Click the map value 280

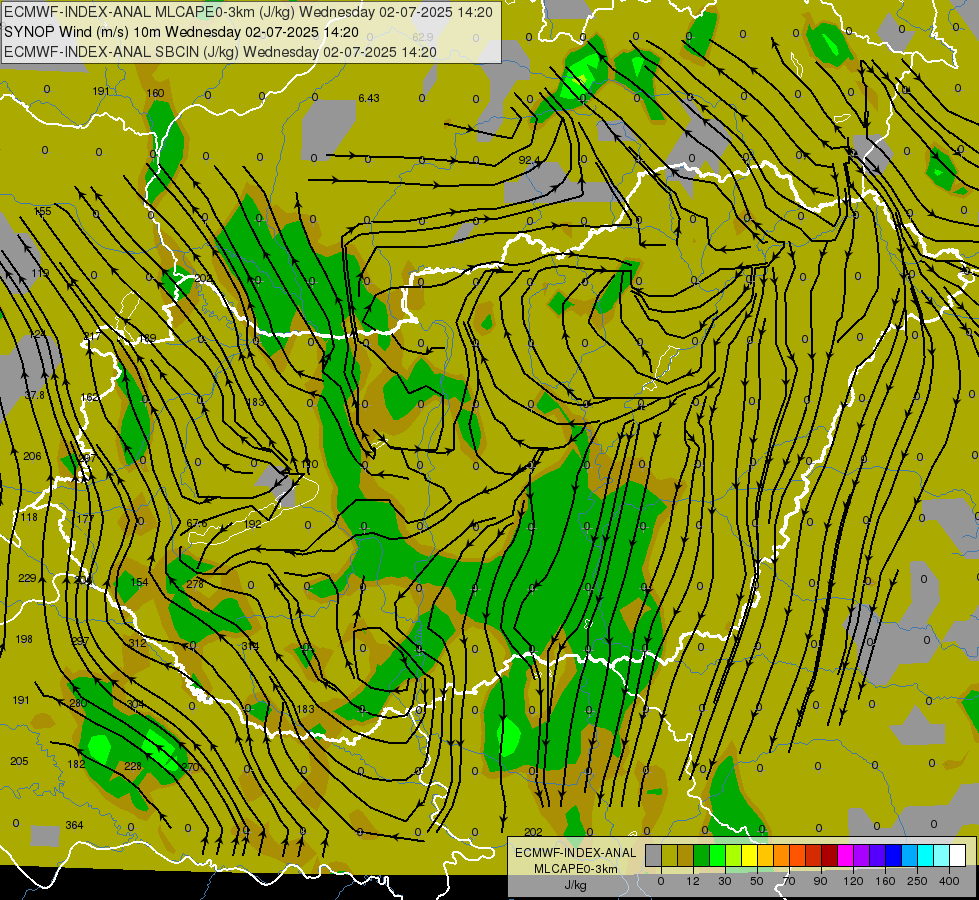78,703
